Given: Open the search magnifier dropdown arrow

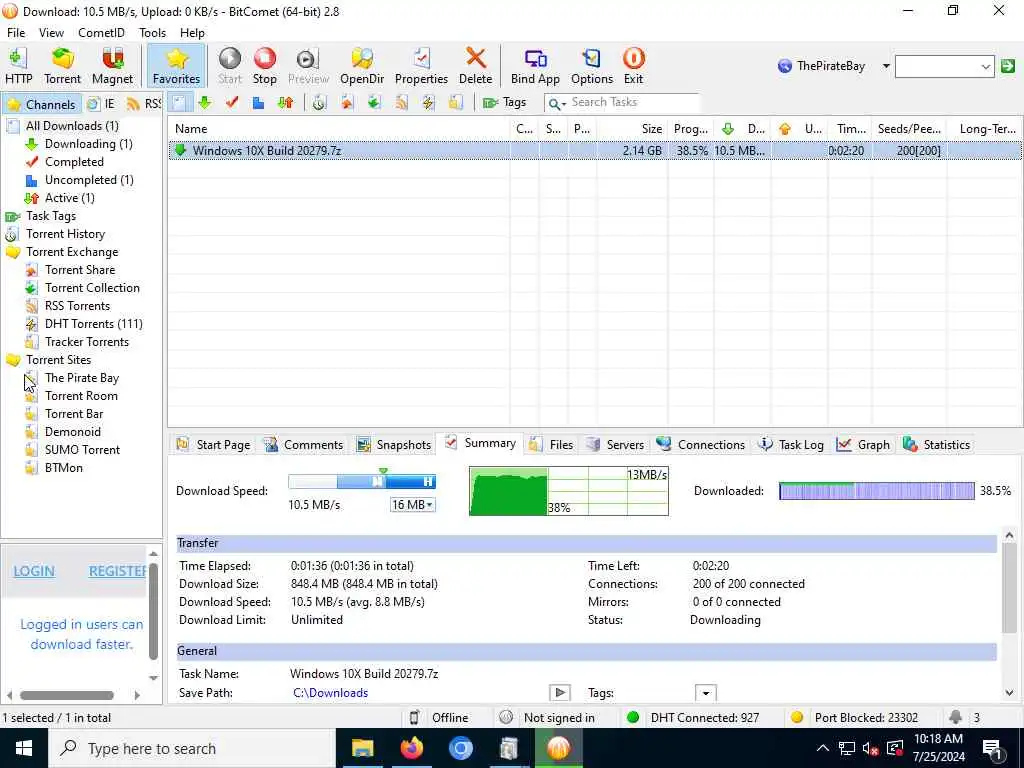Looking at the screenshot, I should tap(564, 104).
